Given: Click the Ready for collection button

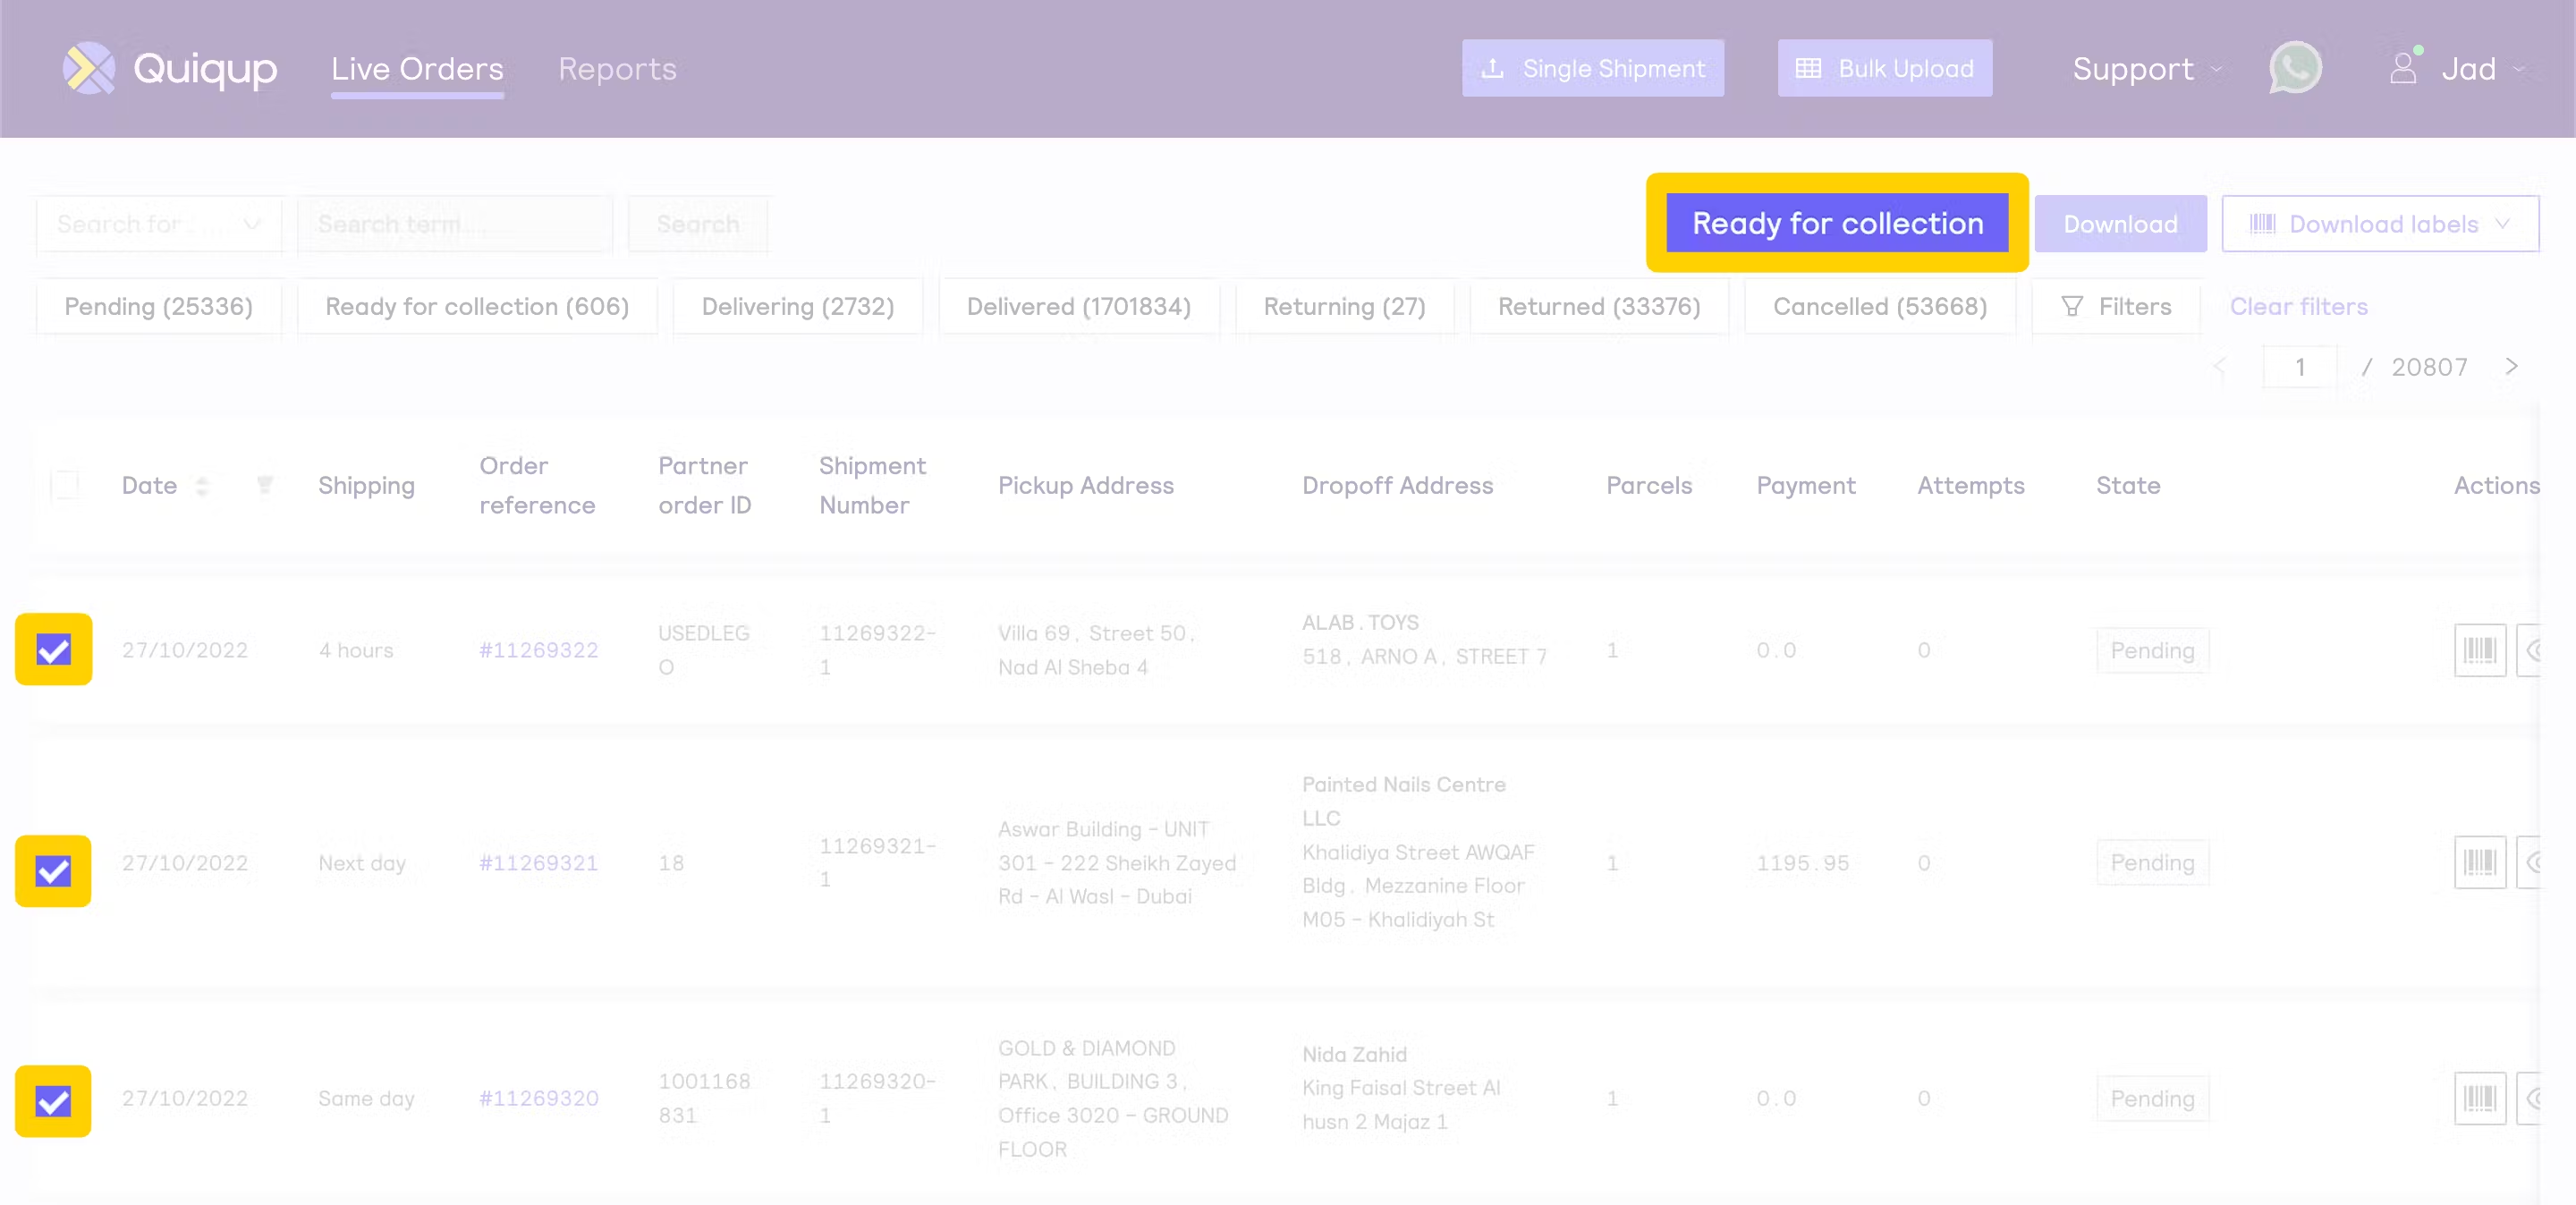Looking at the screenshot, I should tap(1836, 223).
